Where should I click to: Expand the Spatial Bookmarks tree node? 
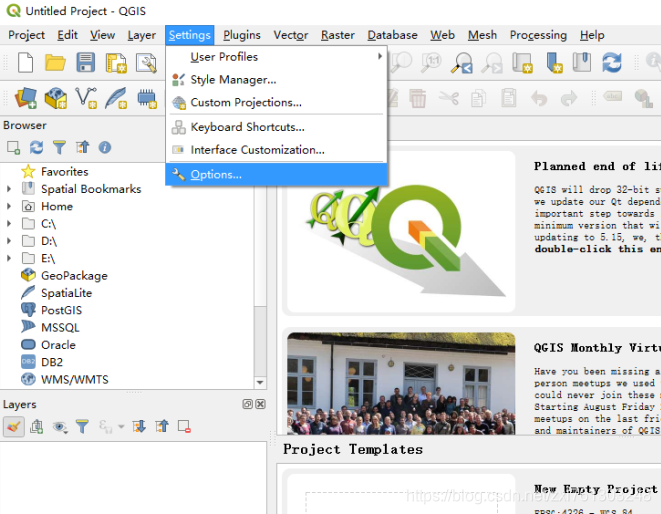(9, 189)
